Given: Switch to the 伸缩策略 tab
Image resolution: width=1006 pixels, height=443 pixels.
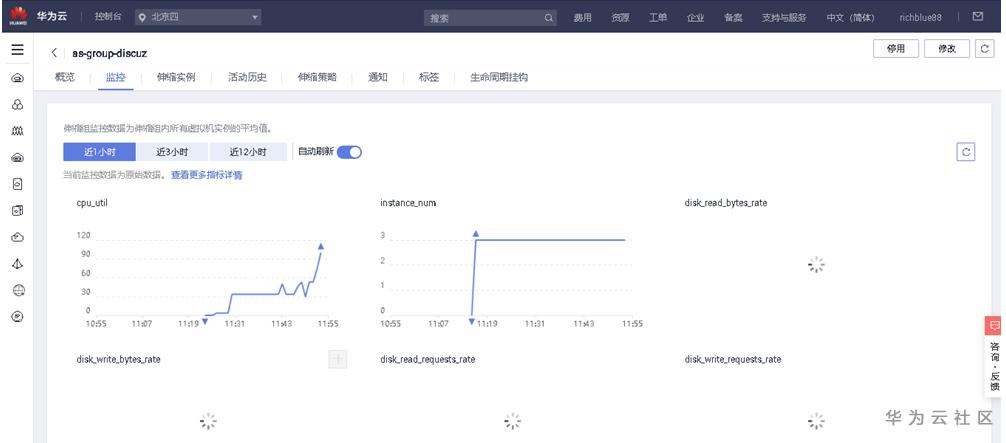Looking at the screenshot, I should 317,77.
